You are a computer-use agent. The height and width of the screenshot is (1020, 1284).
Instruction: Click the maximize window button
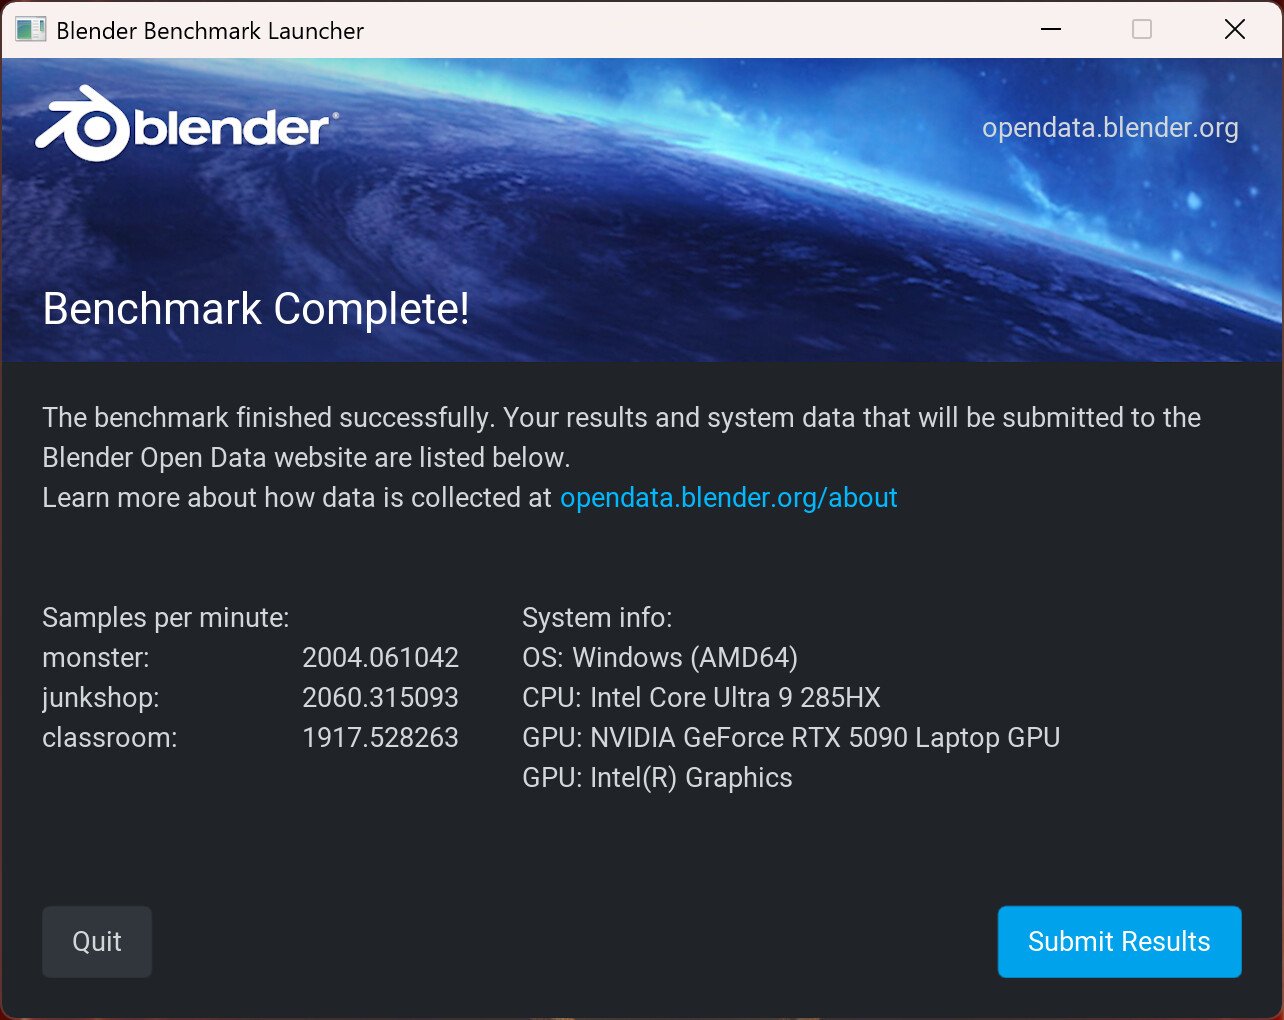tap(1142, 30)
